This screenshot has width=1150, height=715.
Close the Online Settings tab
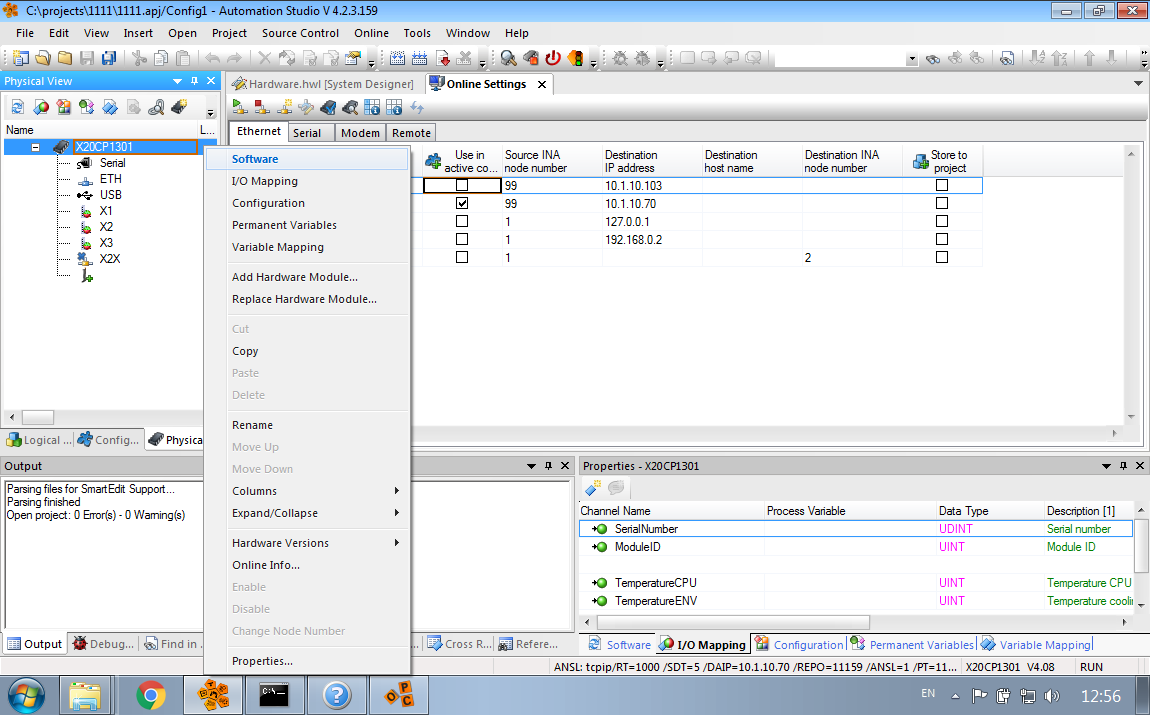[x=542, y=84]
